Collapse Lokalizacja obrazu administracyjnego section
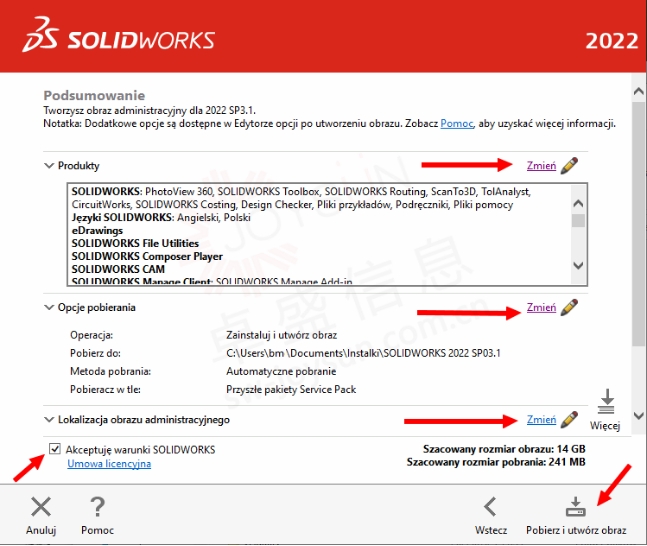This screenshot has height=546, width=647. coord(49,420)
